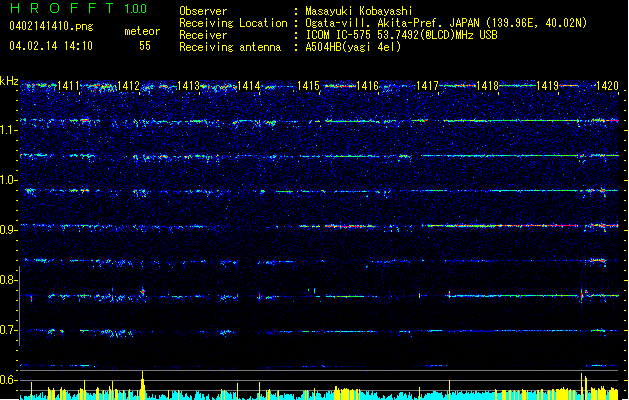Click the 0.9 kHz axis label
The image size is (629, 400).
coord(9,230)
